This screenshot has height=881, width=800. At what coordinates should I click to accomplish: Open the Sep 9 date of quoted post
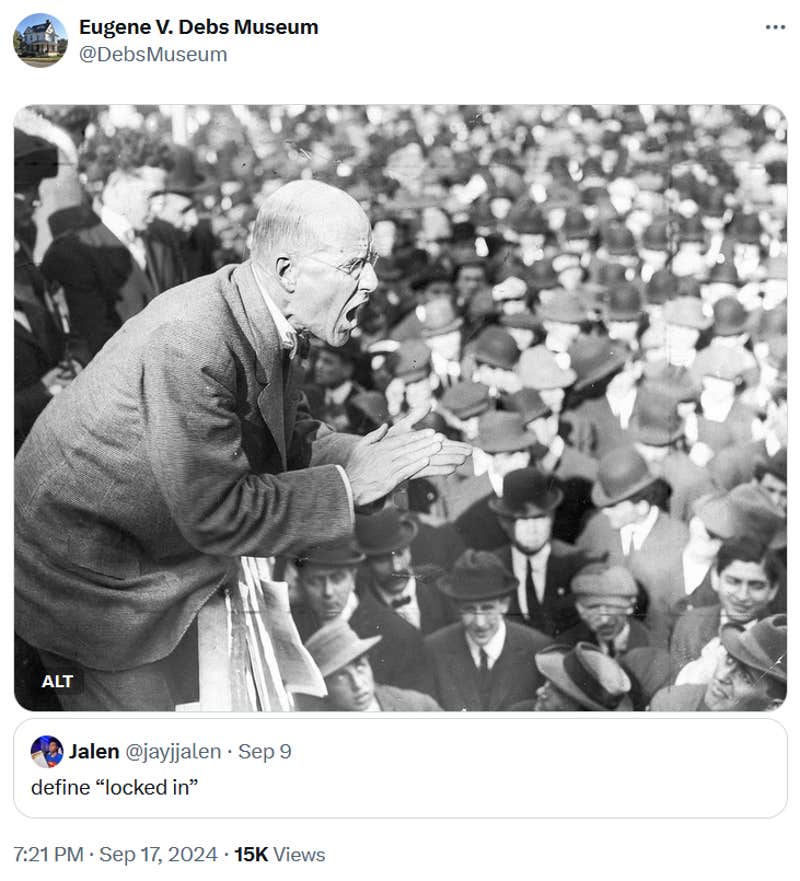pos(265,751)
